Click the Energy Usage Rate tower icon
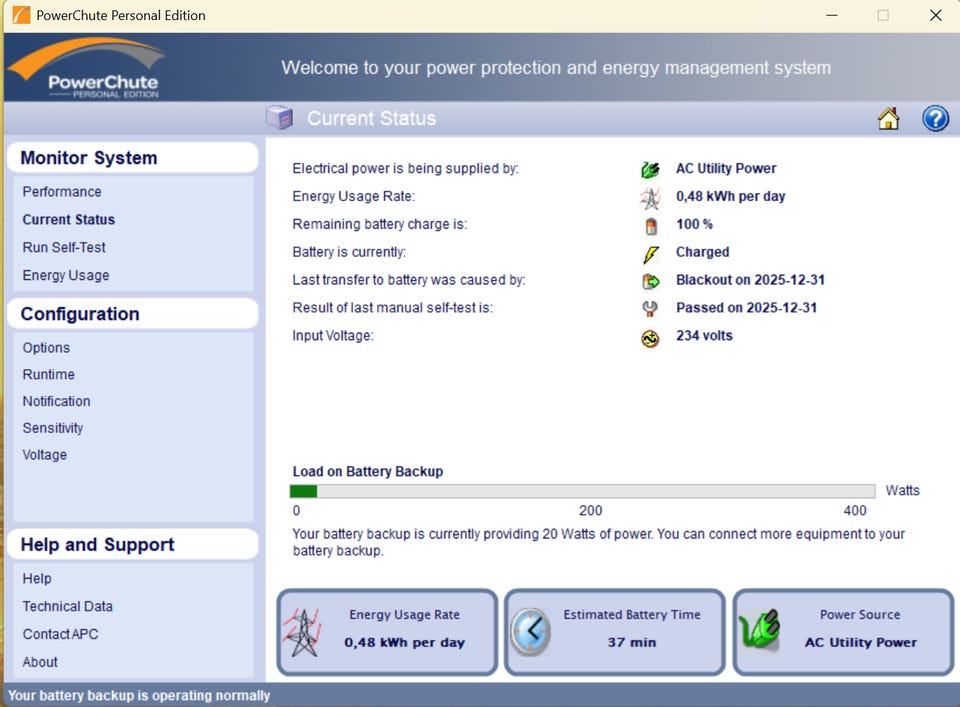 pyautogui.click(x=650, y=197)
